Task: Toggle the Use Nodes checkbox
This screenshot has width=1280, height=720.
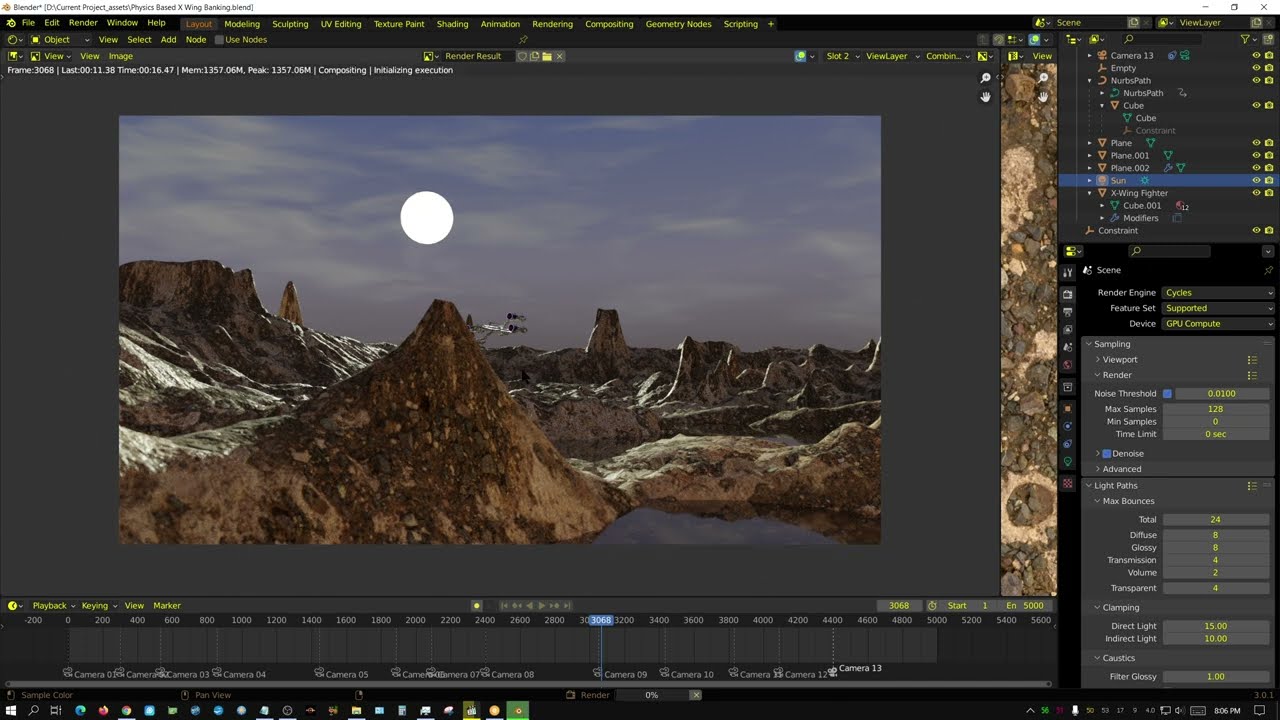Action: tap(220, 40)
